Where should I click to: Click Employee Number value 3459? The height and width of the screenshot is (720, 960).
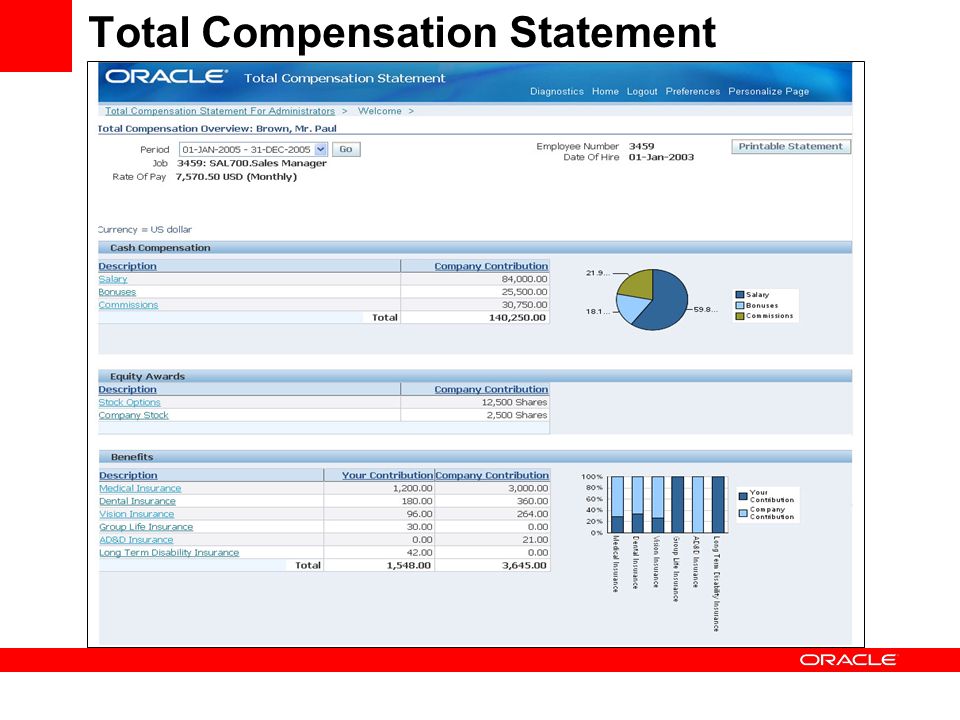tap(641, 146)
